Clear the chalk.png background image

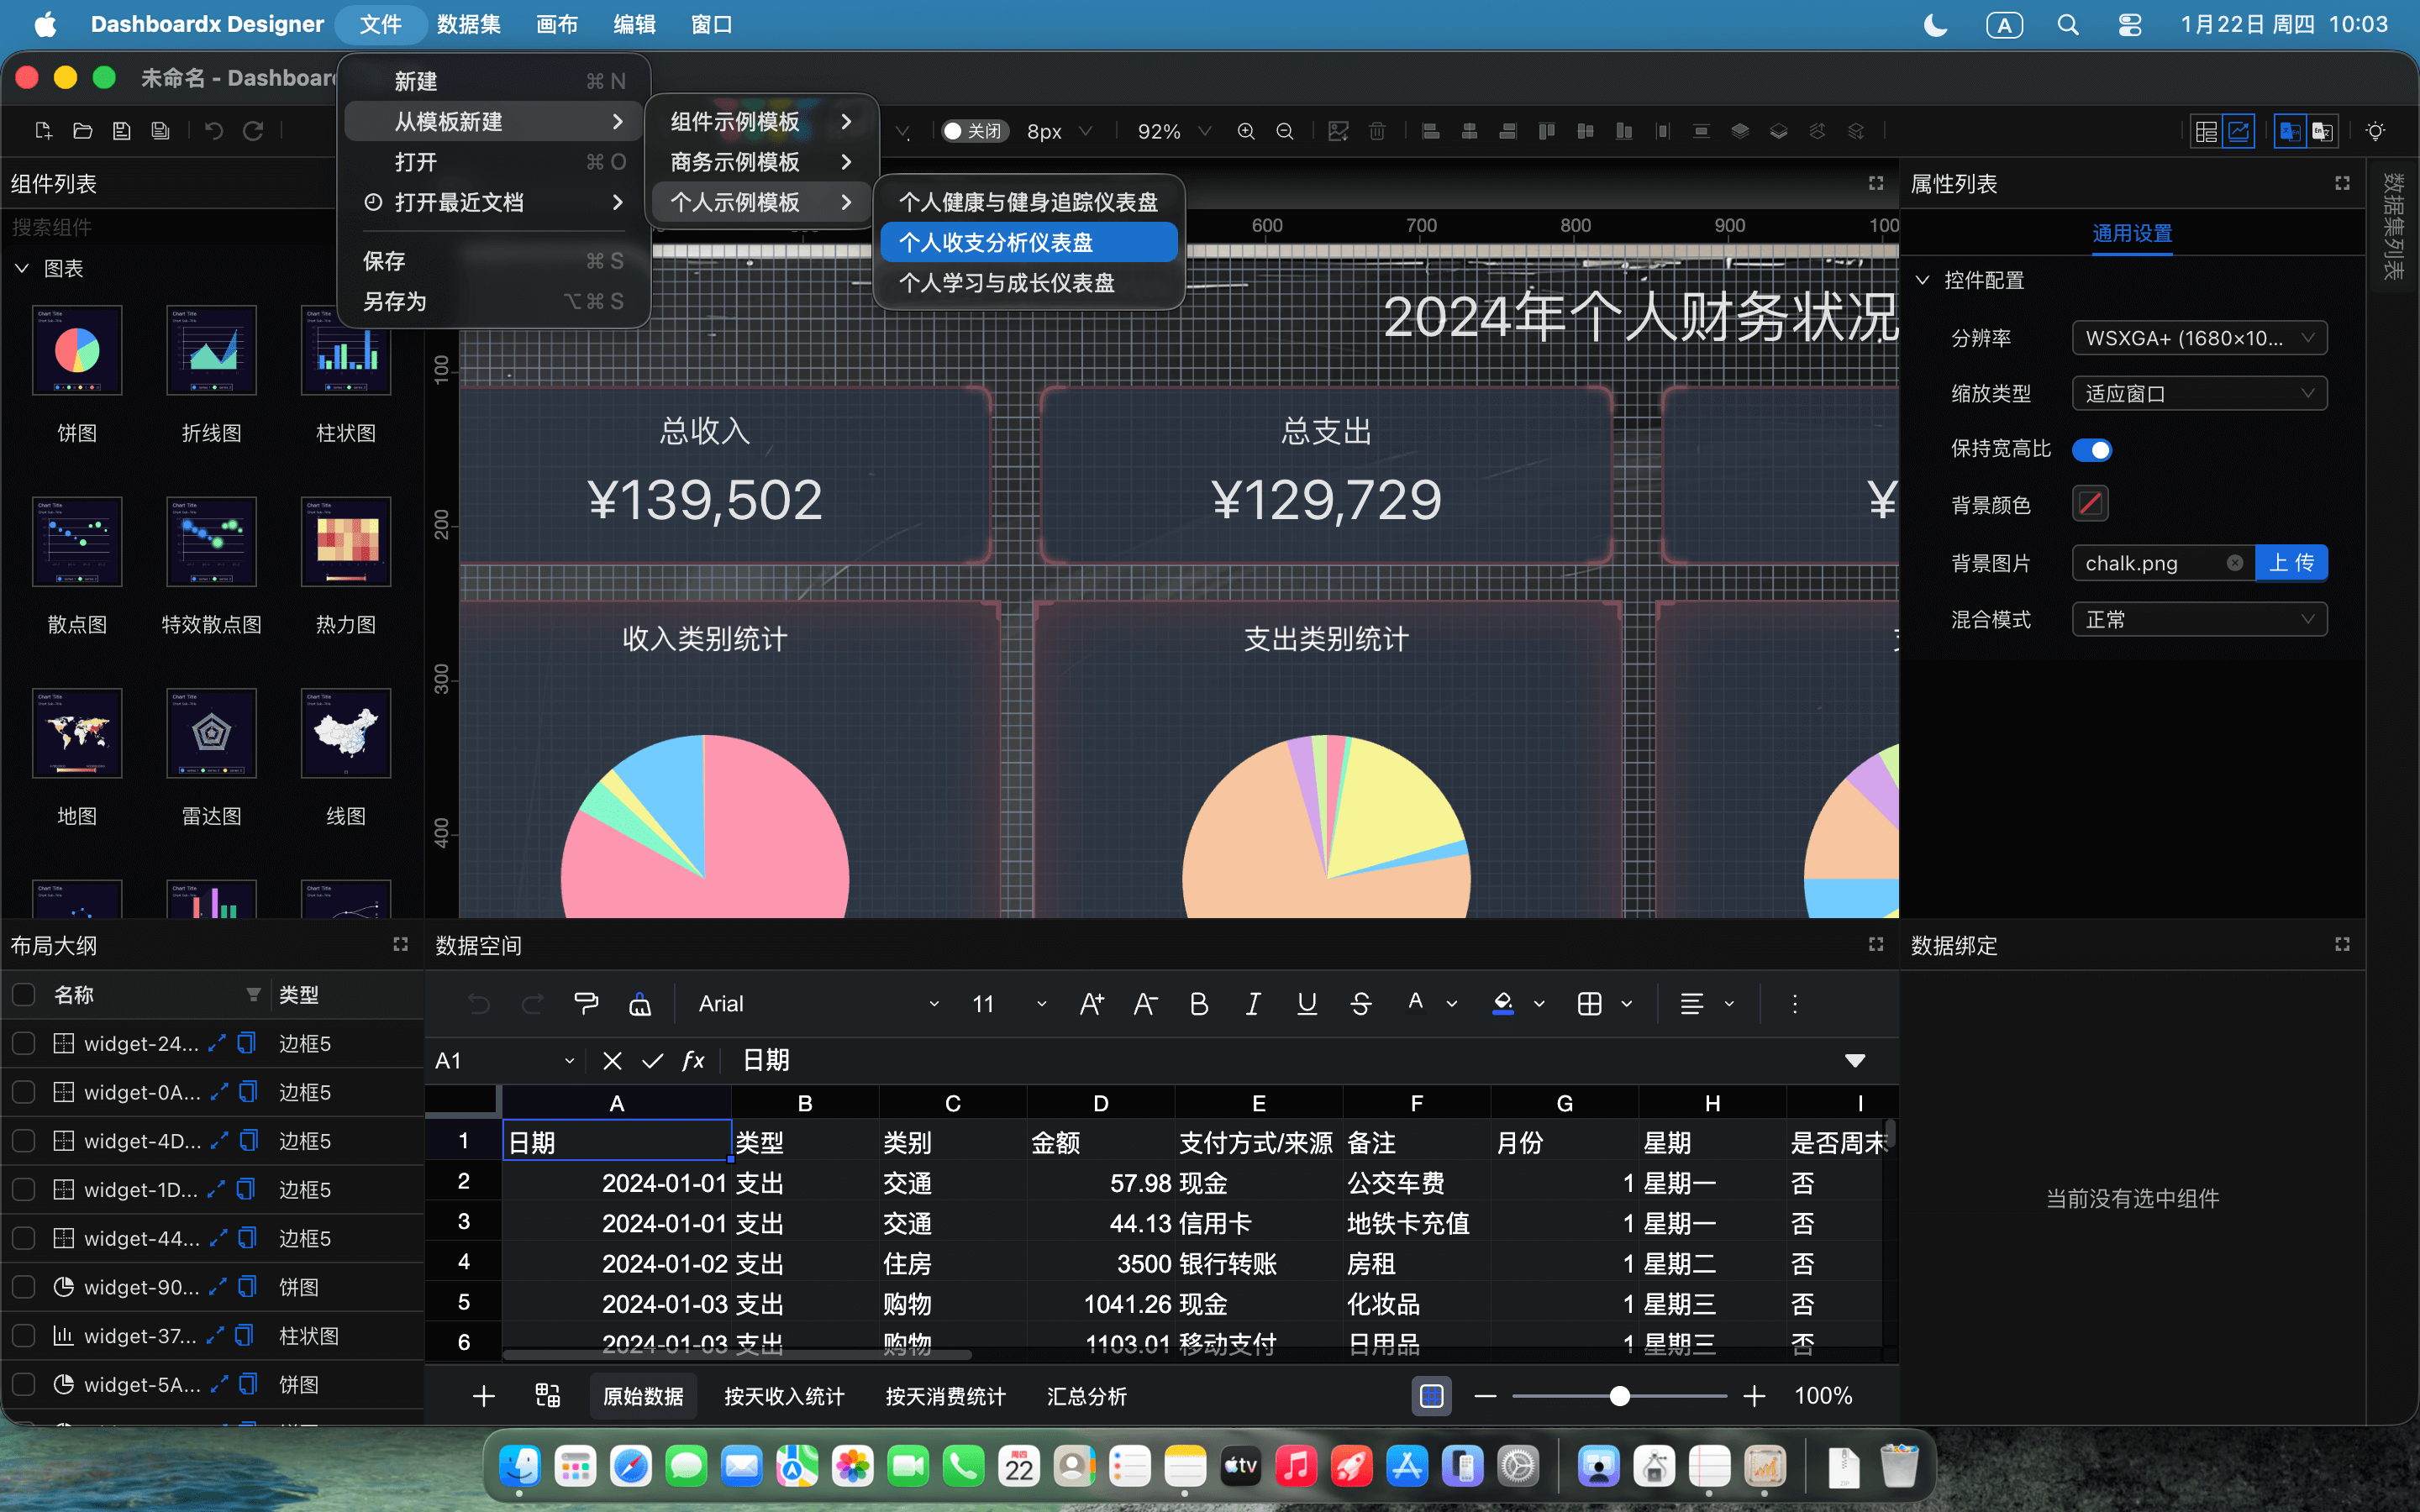[x=2235, y=563]
